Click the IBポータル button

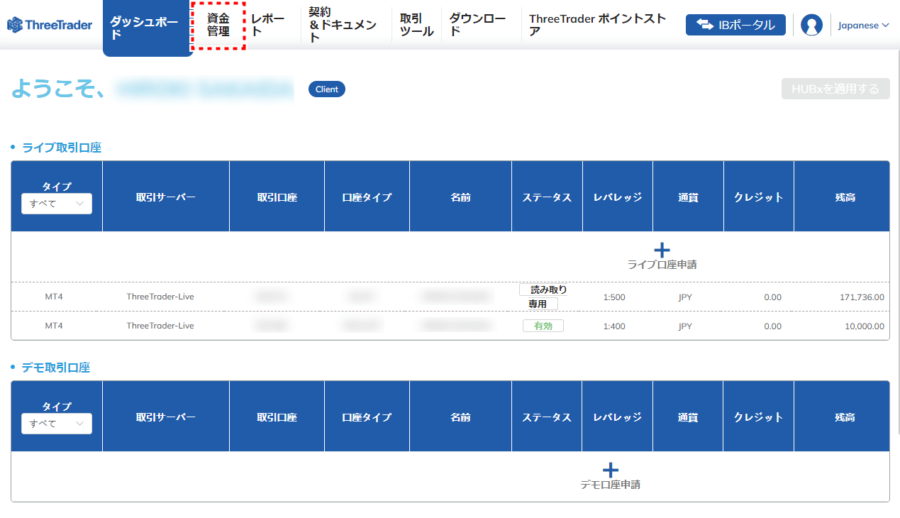pyautogui.click(x=735, y=25)
